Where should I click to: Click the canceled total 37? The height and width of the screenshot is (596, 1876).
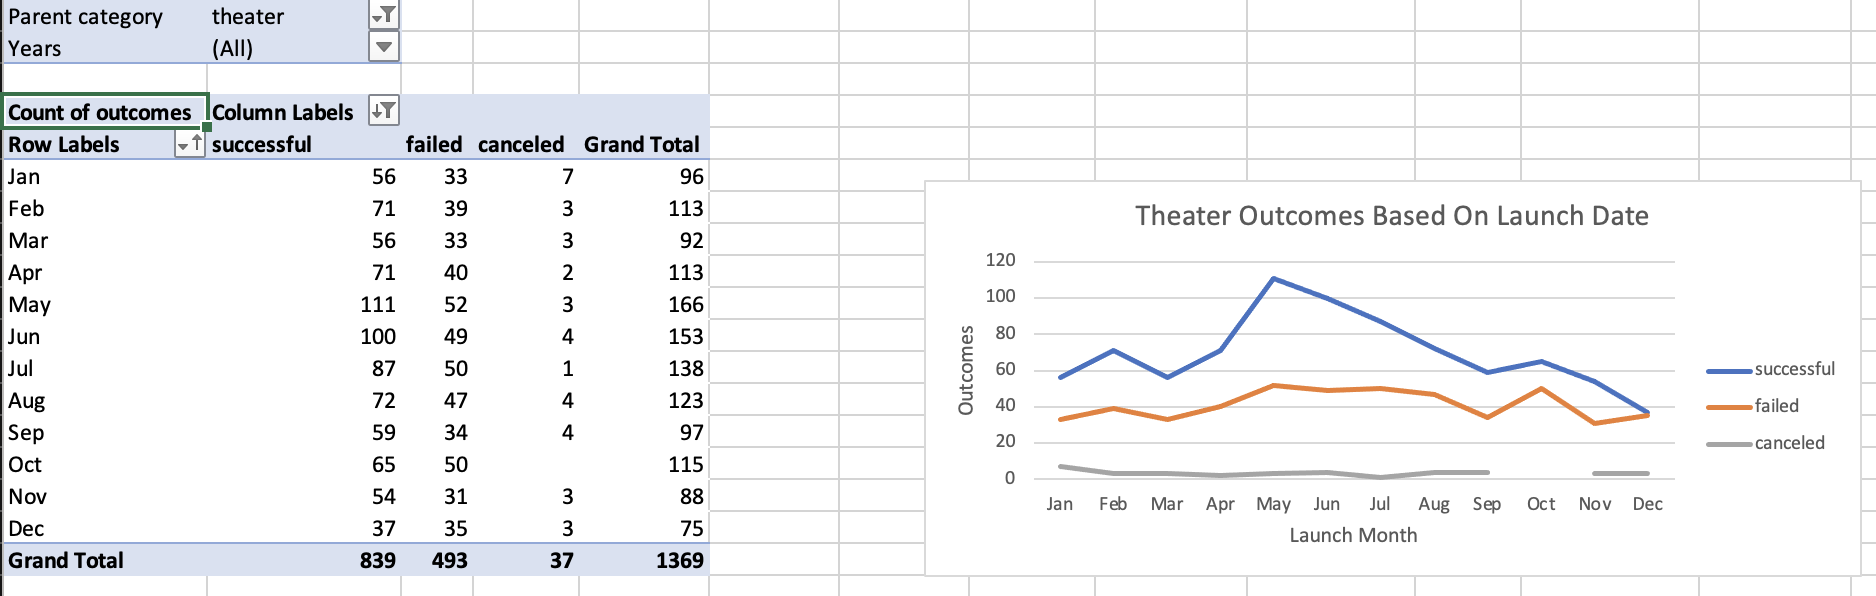pyautogui.click(x=562, y=560)
